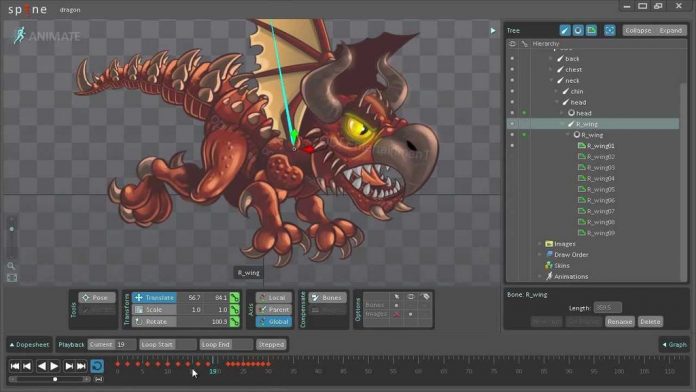Click the center-selection icon beside Collapse

610,30
